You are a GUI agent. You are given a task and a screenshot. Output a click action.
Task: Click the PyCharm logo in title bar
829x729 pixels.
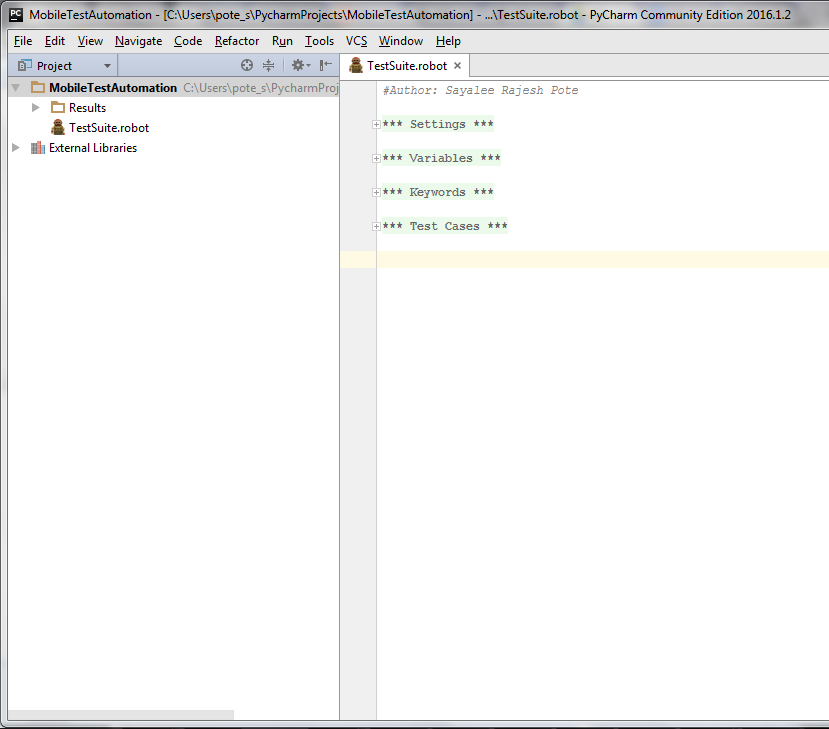pyautogui.click(x=16, y=15)
